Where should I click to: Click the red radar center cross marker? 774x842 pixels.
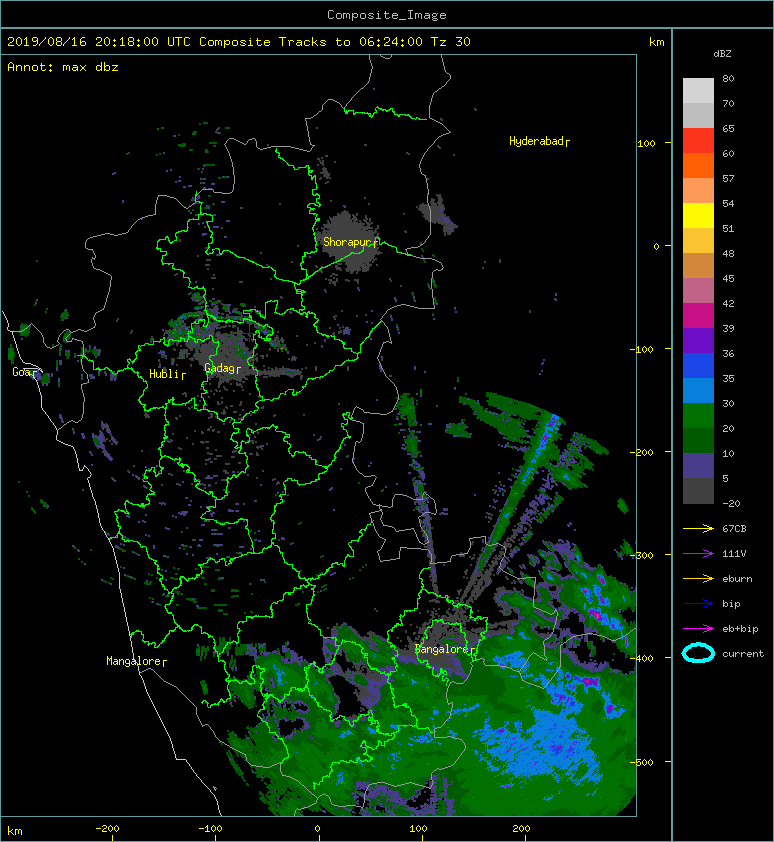click(249, 333)
